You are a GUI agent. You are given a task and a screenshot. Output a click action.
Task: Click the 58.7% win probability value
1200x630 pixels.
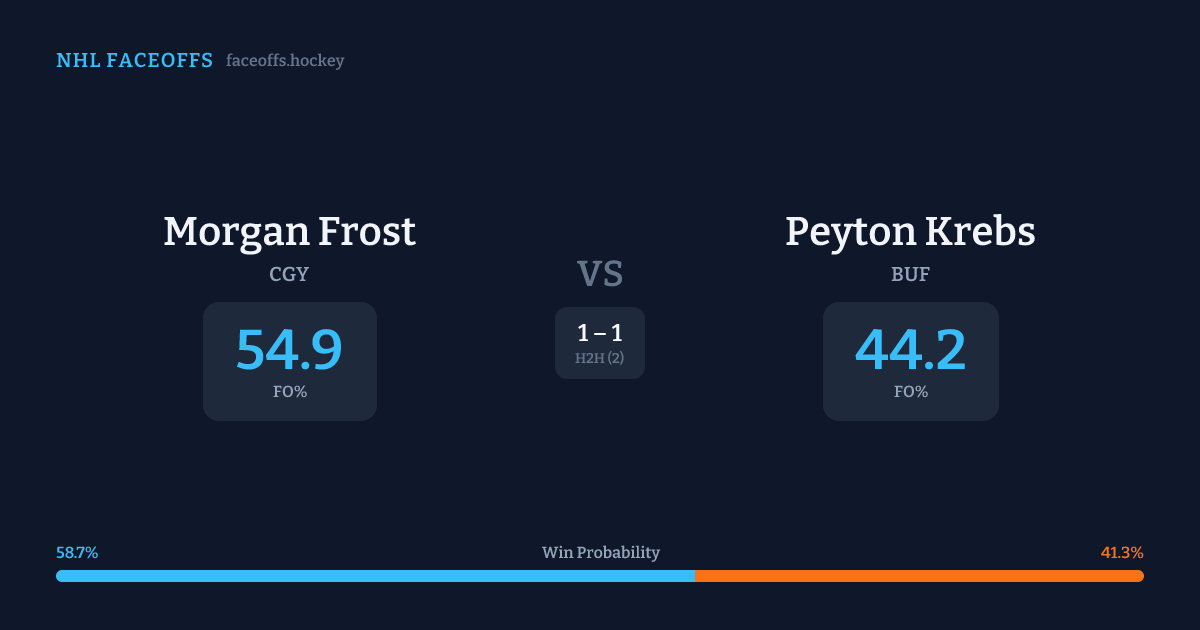77,553
